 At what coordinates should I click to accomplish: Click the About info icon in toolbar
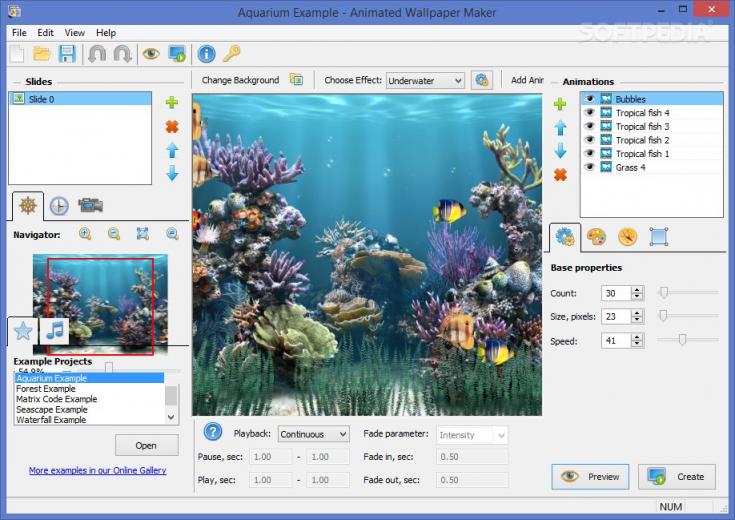pos(206,54)
